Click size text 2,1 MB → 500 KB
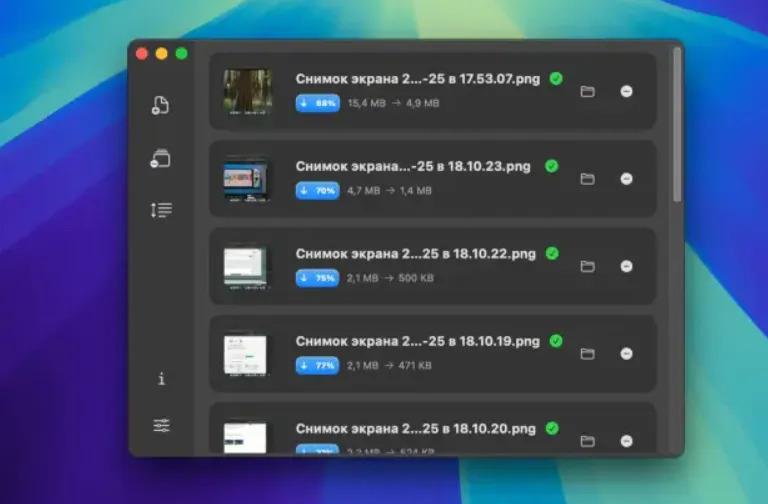Image resolution: width=768 pixels, height=504 pixels. 390,278
